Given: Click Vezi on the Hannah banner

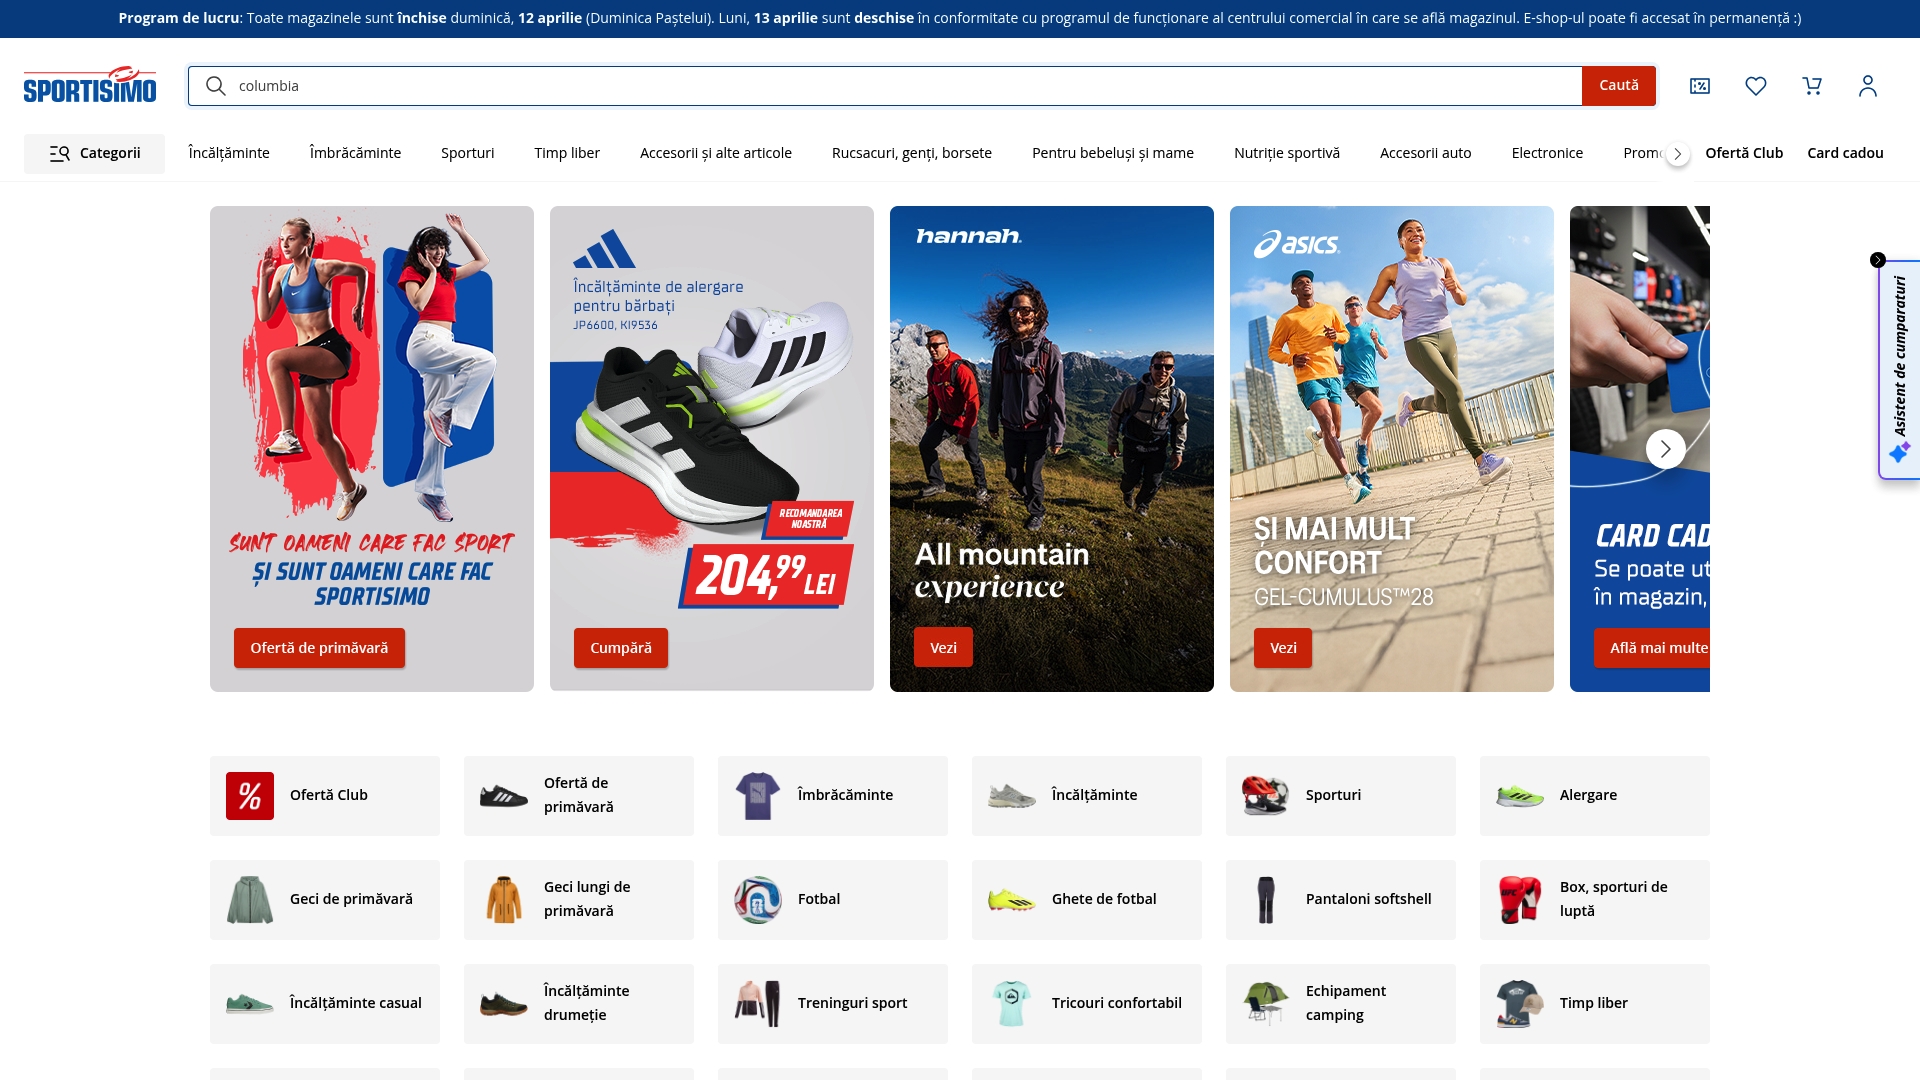Looking at the screenshot, I should click(943, 648).
